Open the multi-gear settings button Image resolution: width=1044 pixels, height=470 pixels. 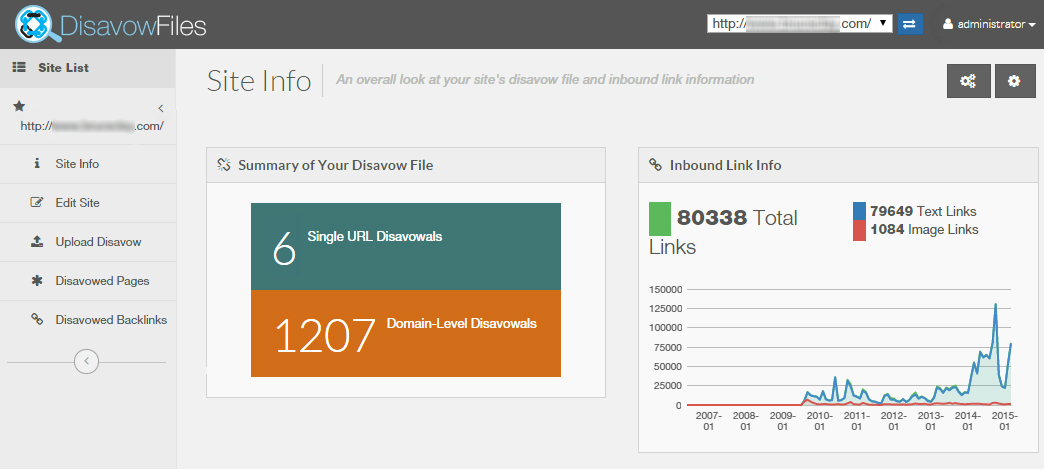(968, 81)
